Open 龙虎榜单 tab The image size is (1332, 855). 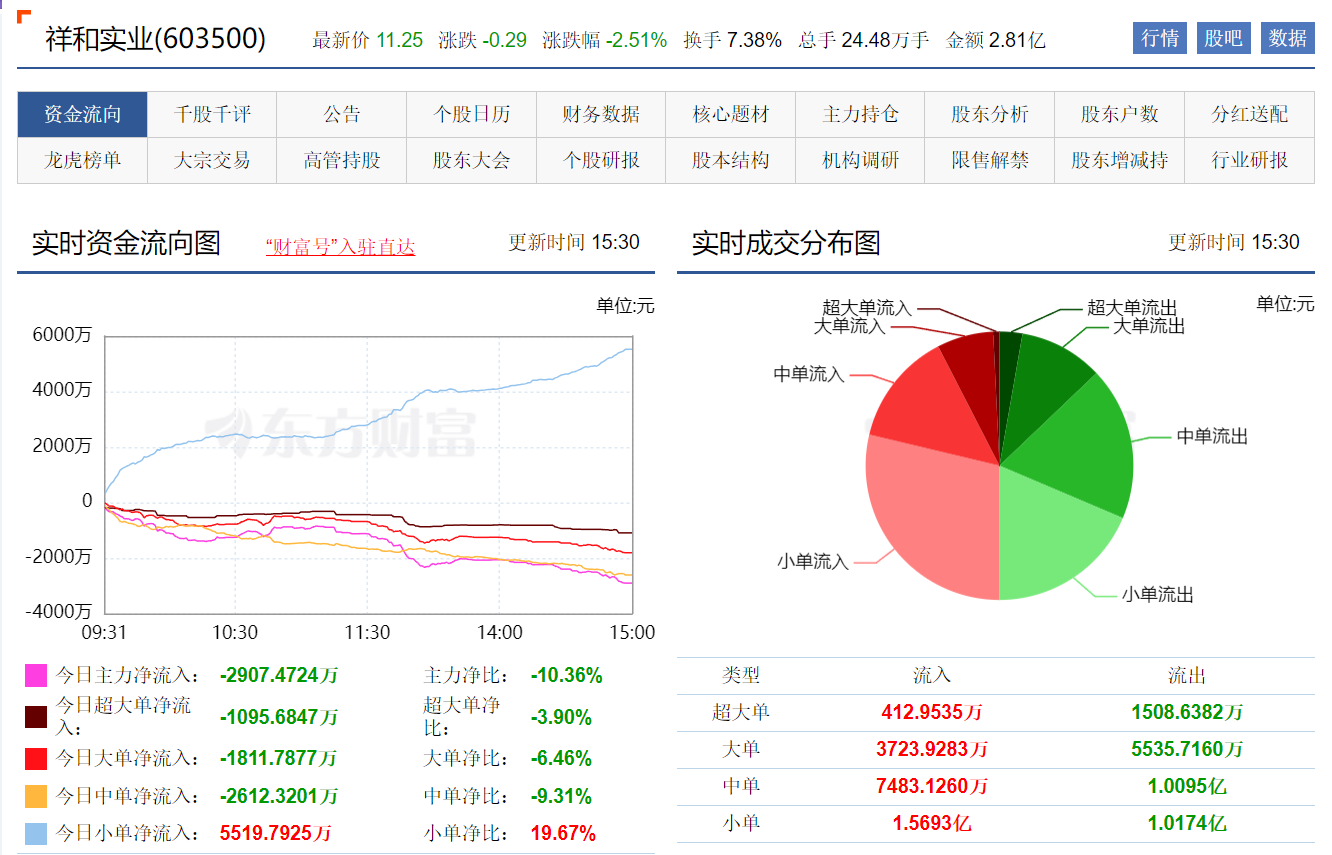pyautogui.click(x=82, y=160)
